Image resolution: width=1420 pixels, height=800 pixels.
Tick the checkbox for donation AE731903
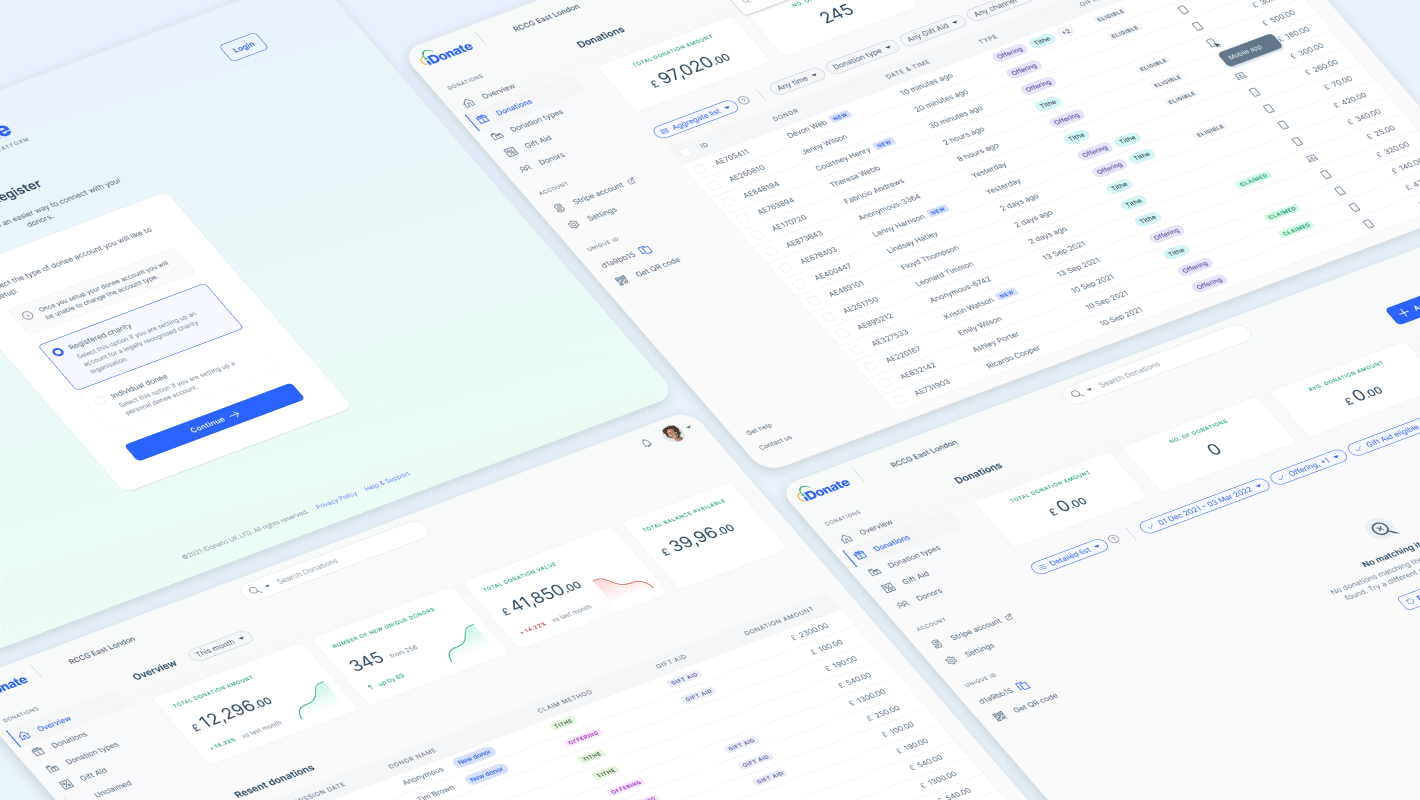click(898, 399)
